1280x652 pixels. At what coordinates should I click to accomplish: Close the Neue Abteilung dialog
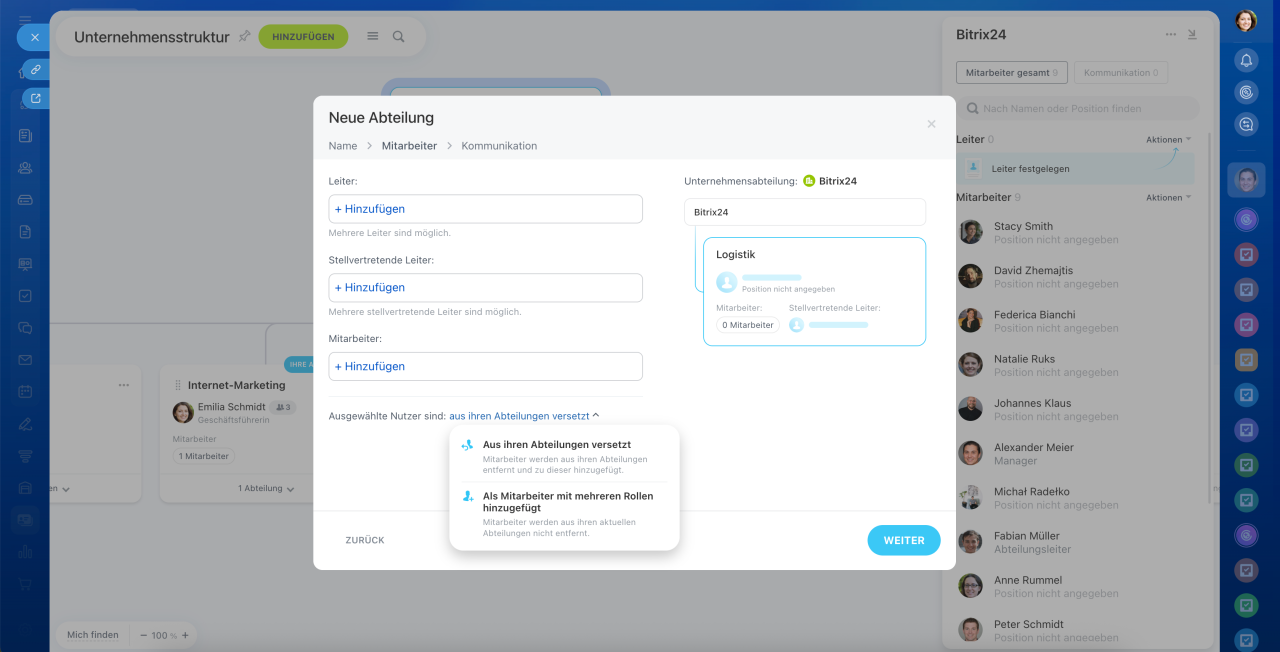[931, 124]
